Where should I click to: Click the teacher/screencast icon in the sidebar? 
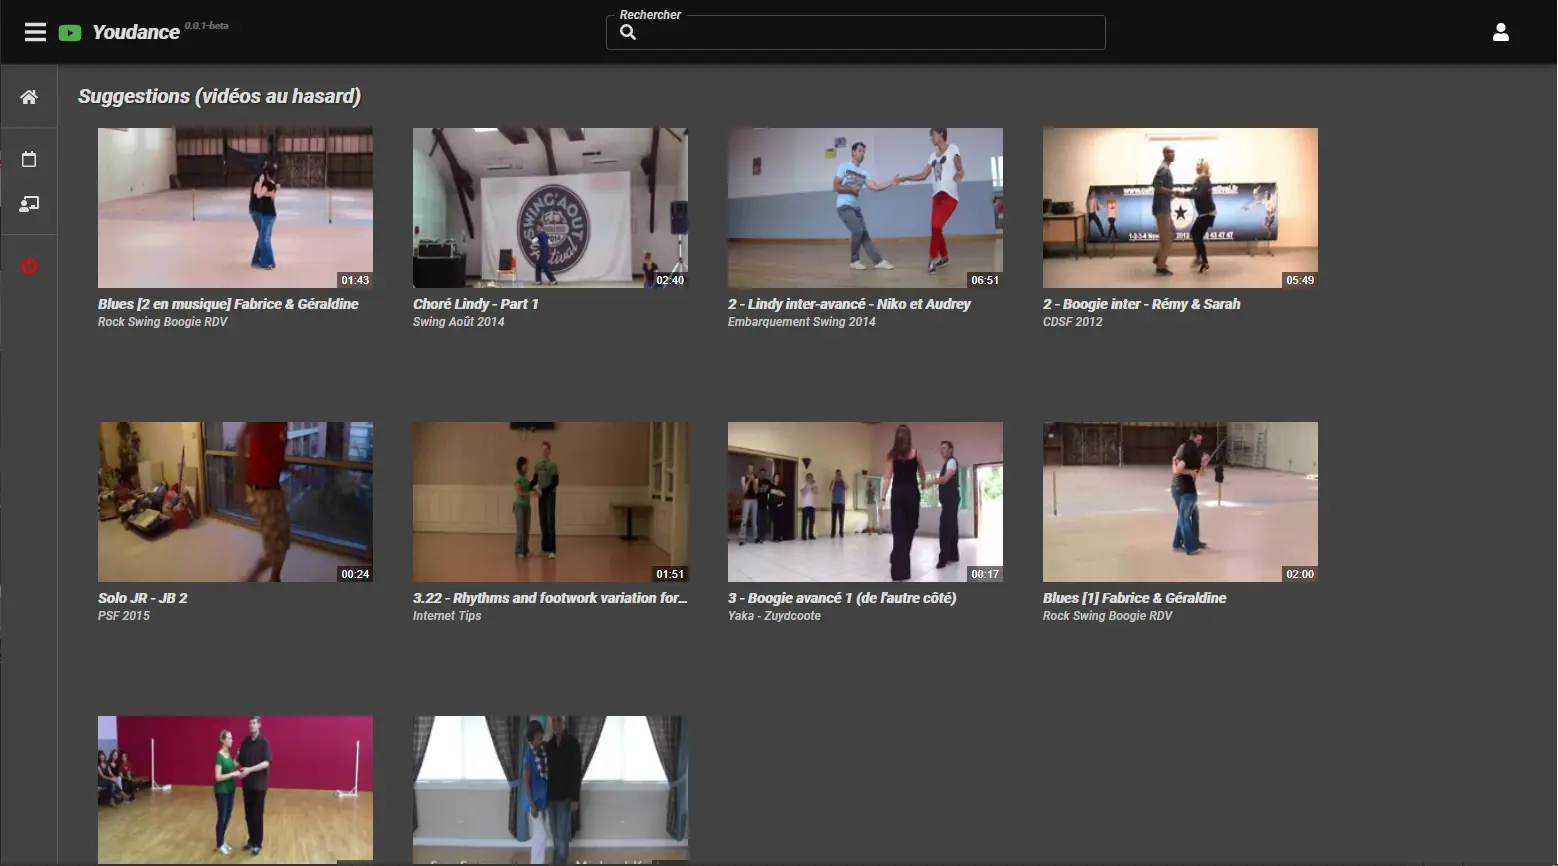click(x=29, y=204)
